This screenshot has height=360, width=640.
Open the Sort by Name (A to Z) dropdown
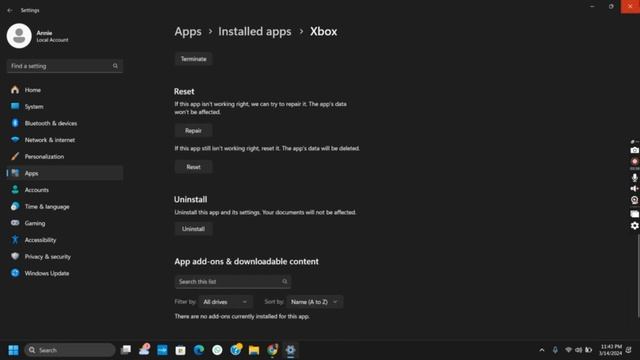tap(314, 302)
